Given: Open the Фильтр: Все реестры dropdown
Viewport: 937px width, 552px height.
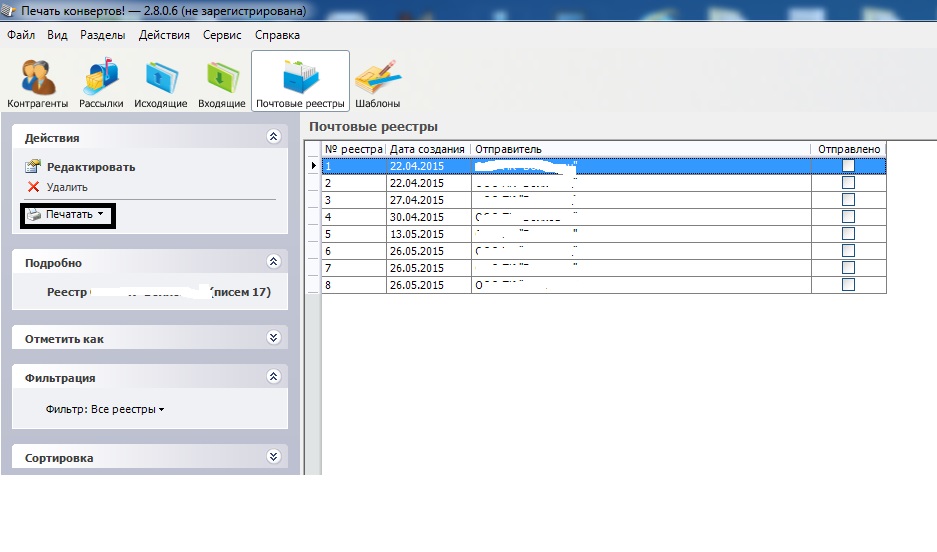Looking at the screenshot, I should pos(105,409).
